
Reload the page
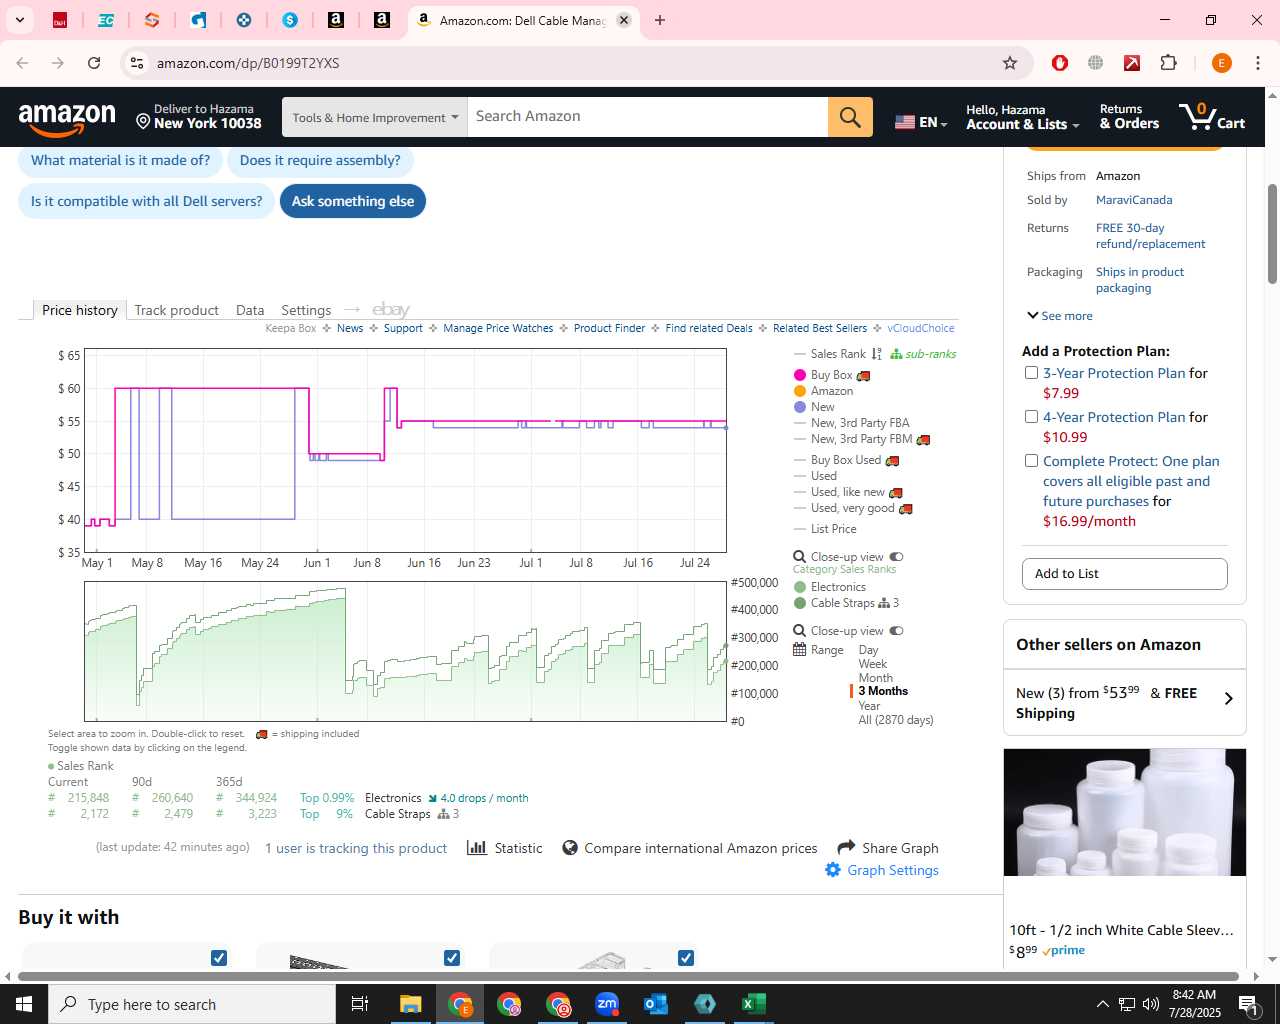(94, 63)
